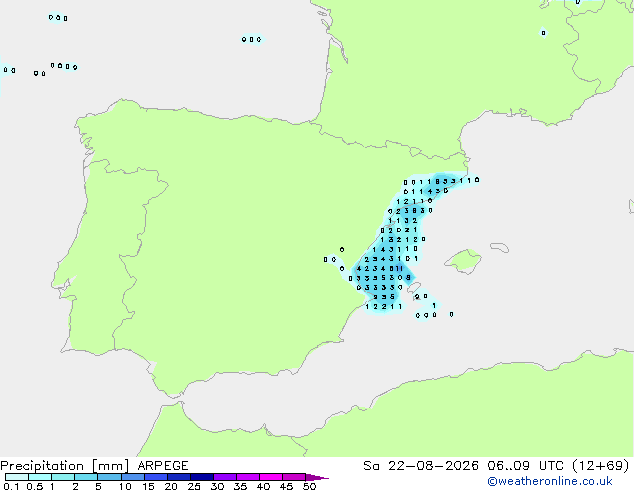Click Menorca island outline on the map
Image resolution: width=634 pixels, height=490 pixels.
click(500, 247)
